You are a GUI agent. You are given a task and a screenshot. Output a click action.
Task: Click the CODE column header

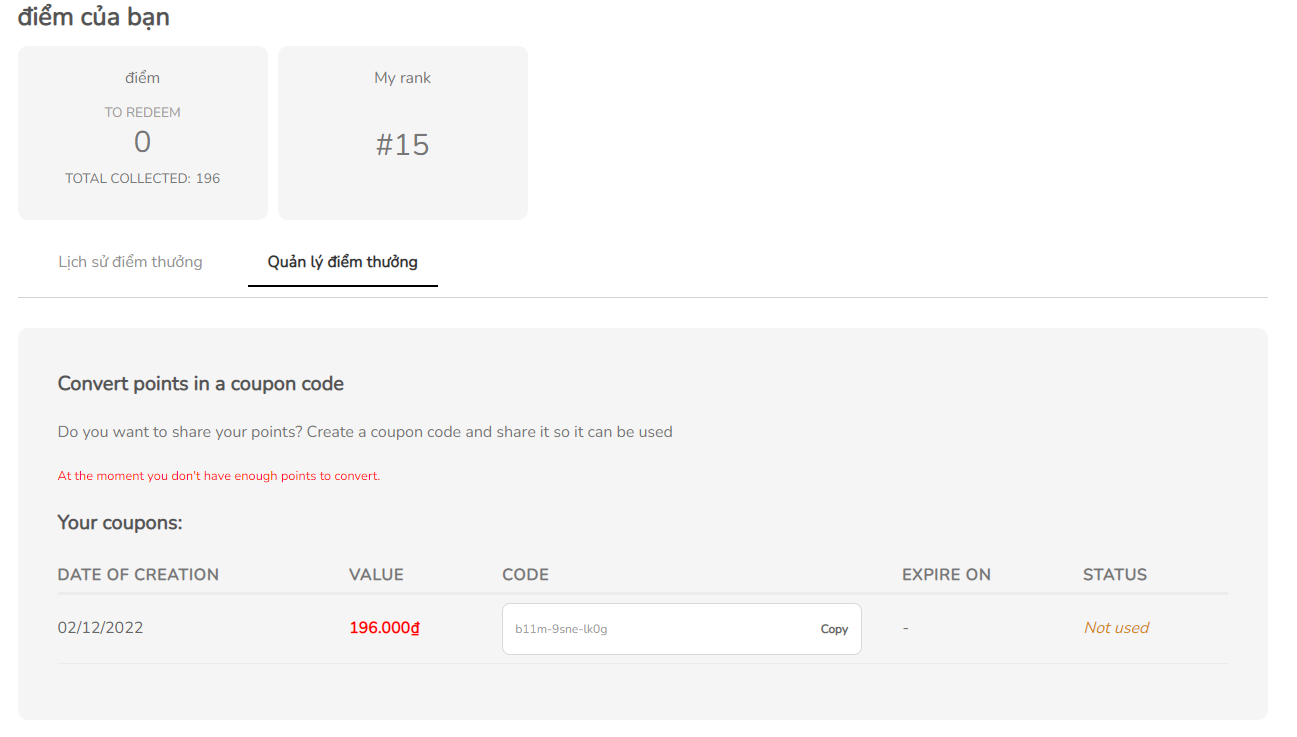tap(525, 575)
